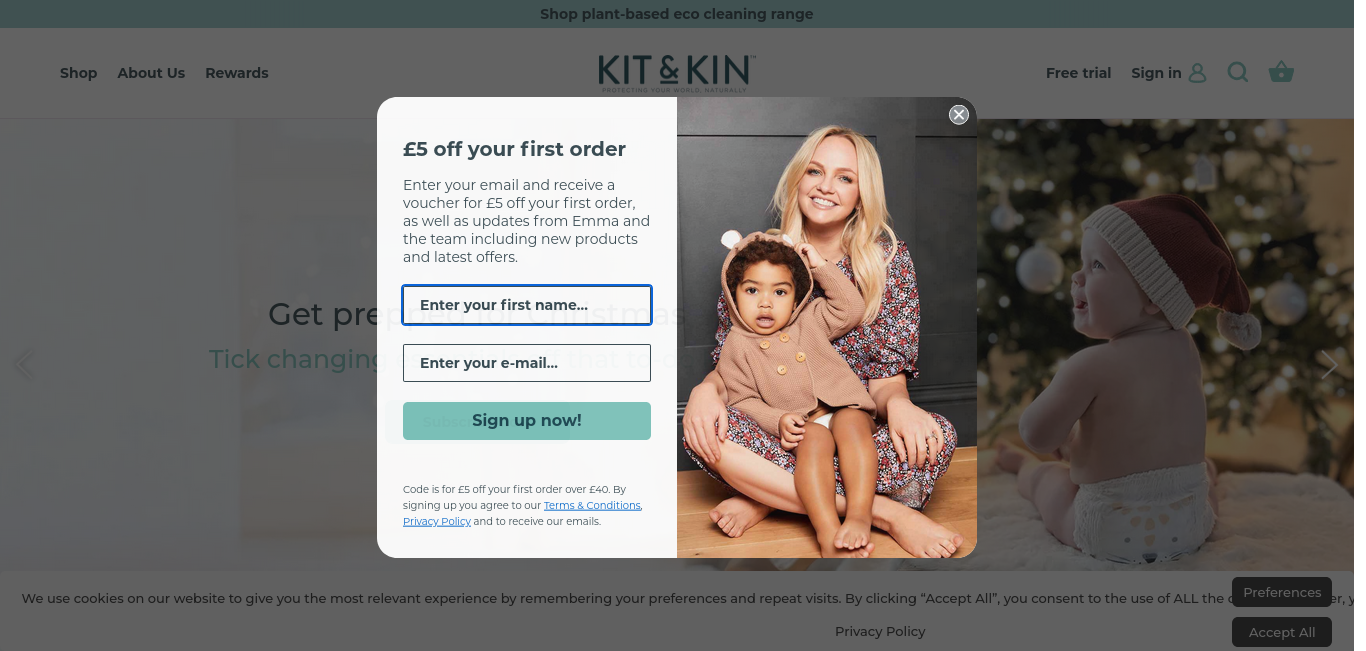This screenshot has height=651, width=1366.
Task: Focus the first name field
Action: [527, 305]
